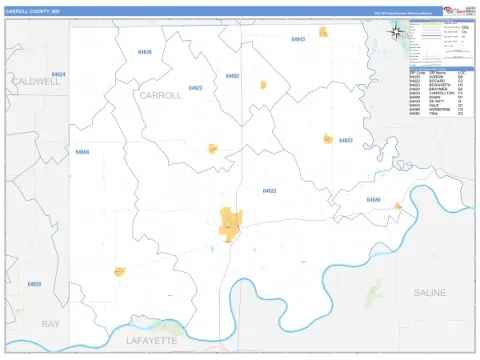Click the orange city area below 64682

click(263, 85)
